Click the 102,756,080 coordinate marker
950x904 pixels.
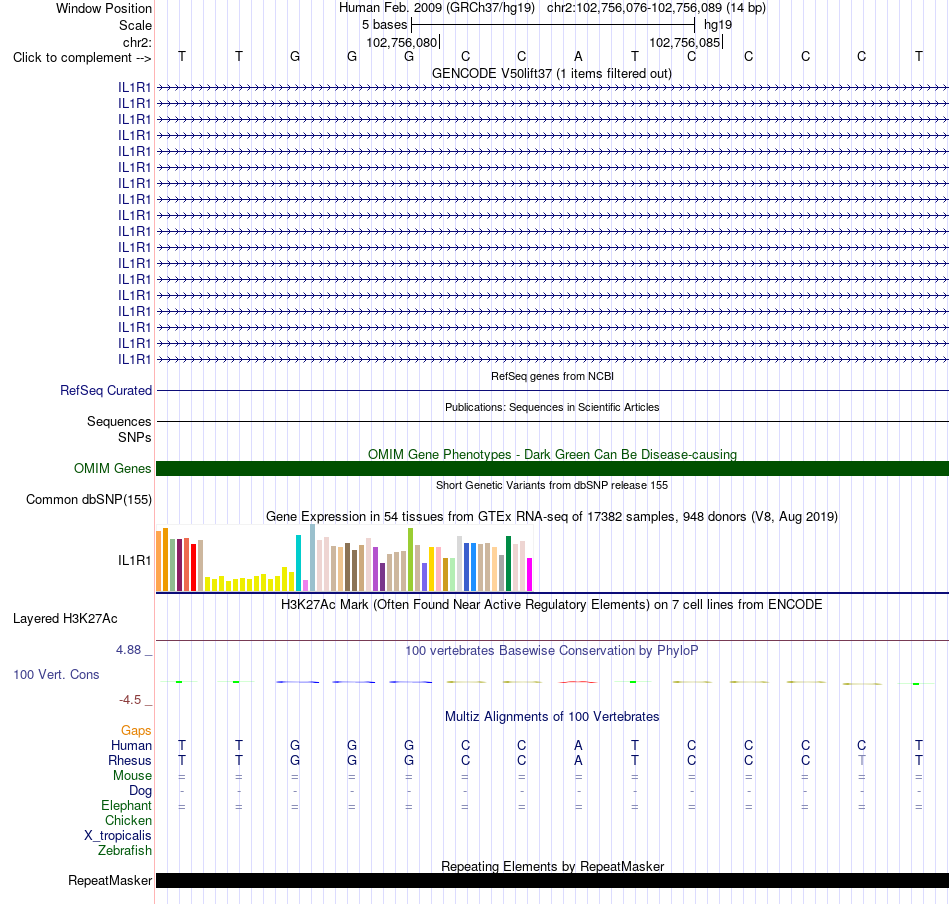tap(401, 42)
